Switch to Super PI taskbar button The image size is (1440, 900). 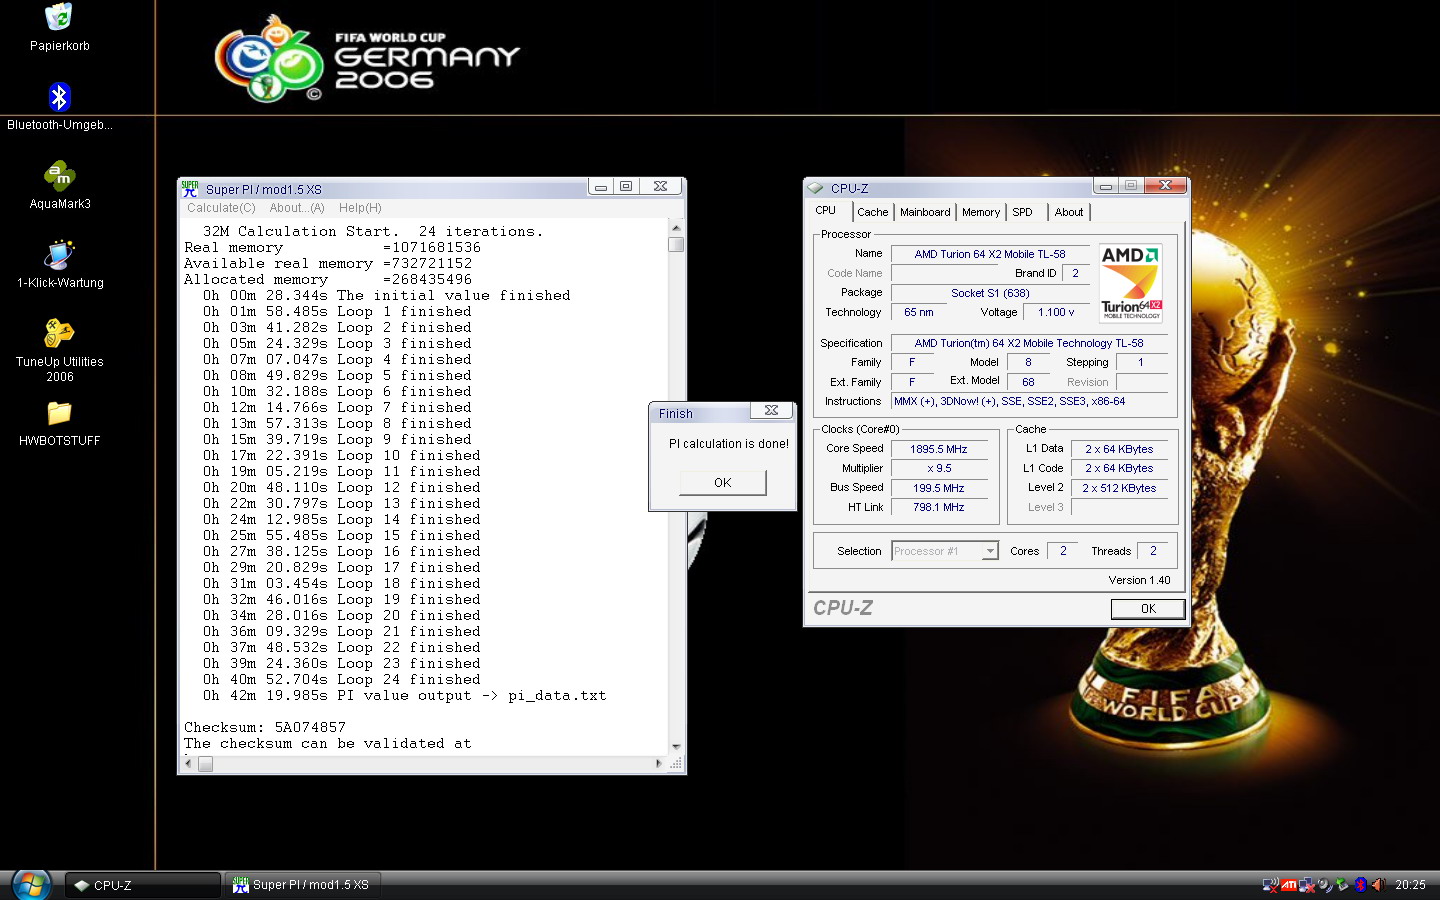click(x=303, y=885)
